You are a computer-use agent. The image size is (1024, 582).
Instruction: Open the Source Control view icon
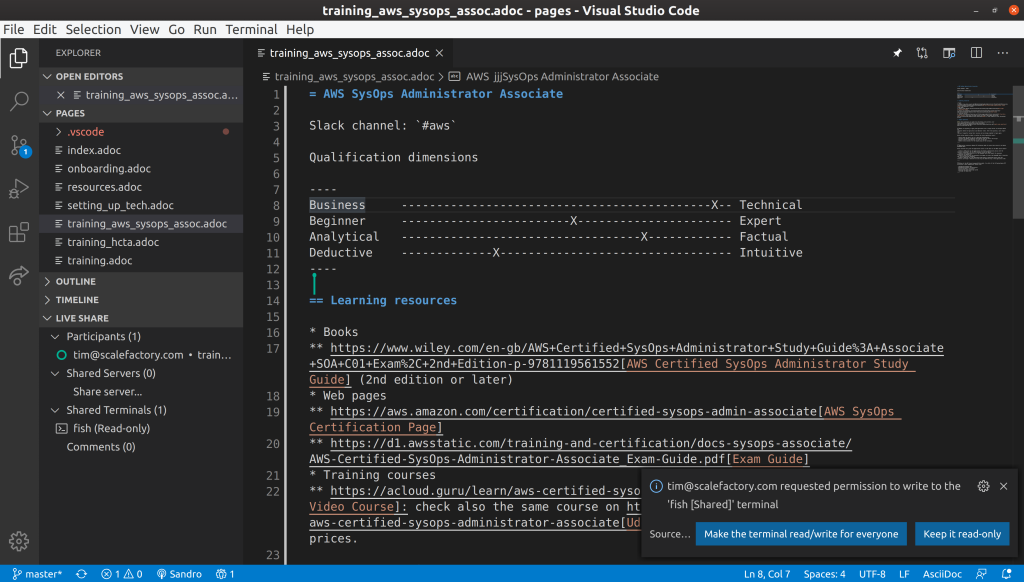tap(19, 145)
